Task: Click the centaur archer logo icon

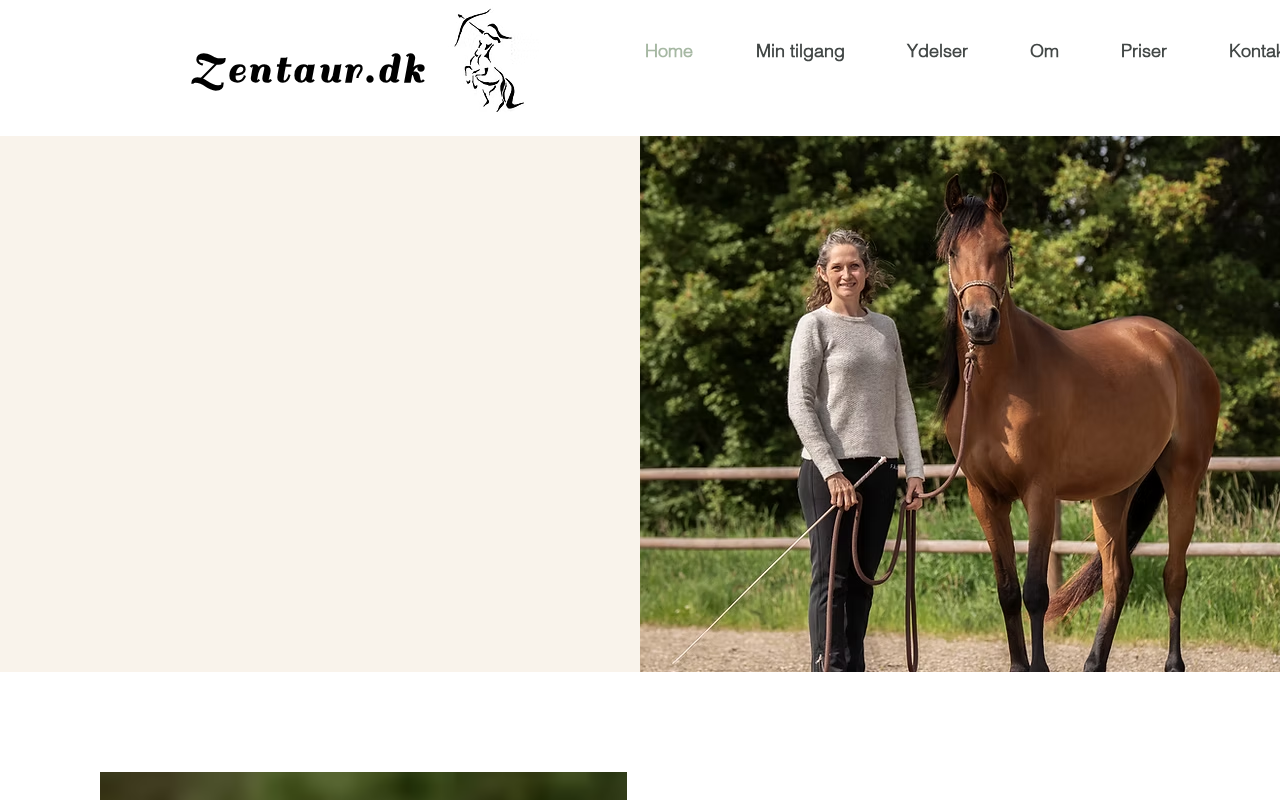Action: pyautogui.click(x=489, y=60)
